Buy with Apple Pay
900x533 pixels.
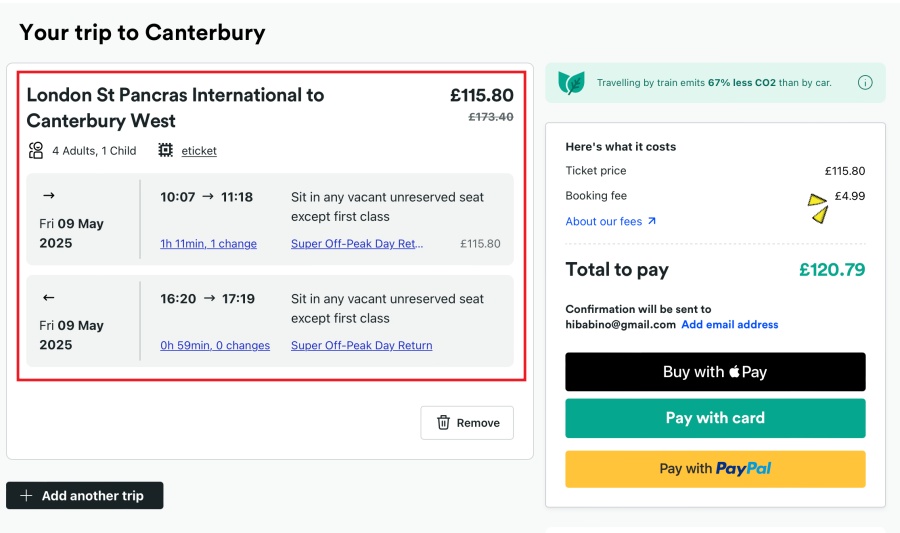(x=715, y=372)
